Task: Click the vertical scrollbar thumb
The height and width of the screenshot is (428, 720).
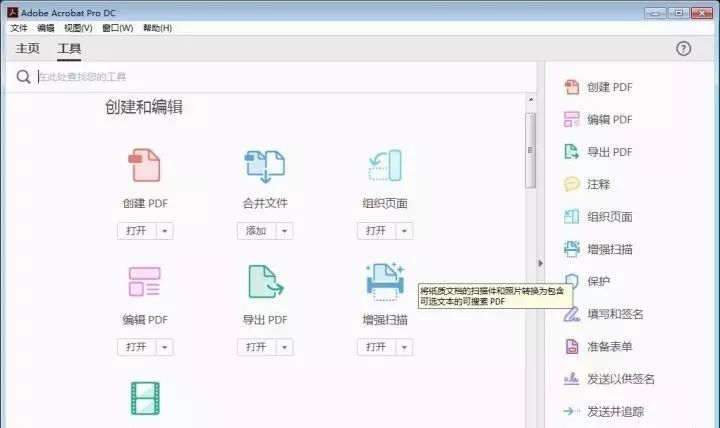Action: coord(530,150)
